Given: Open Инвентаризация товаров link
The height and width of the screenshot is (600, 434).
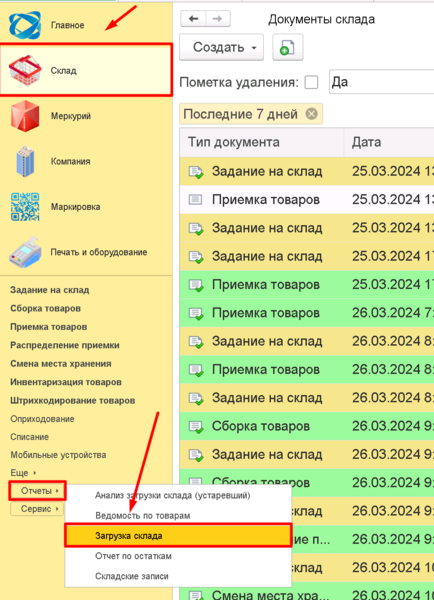Looking at the screenshot, I should point(66,382).
